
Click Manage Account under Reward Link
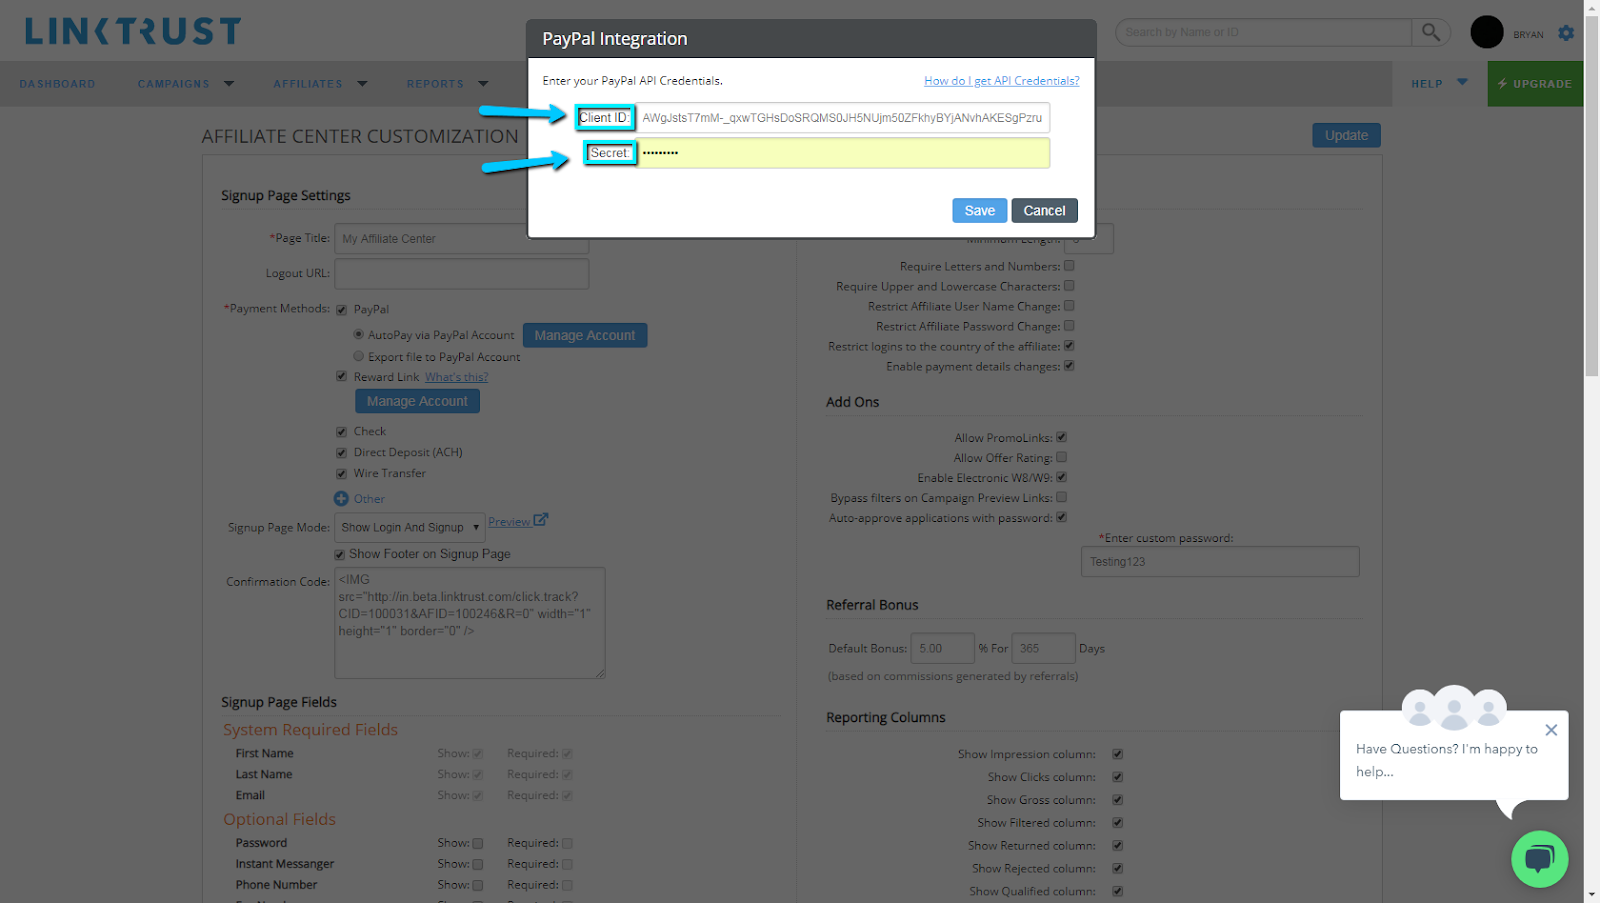coord(417,401)
